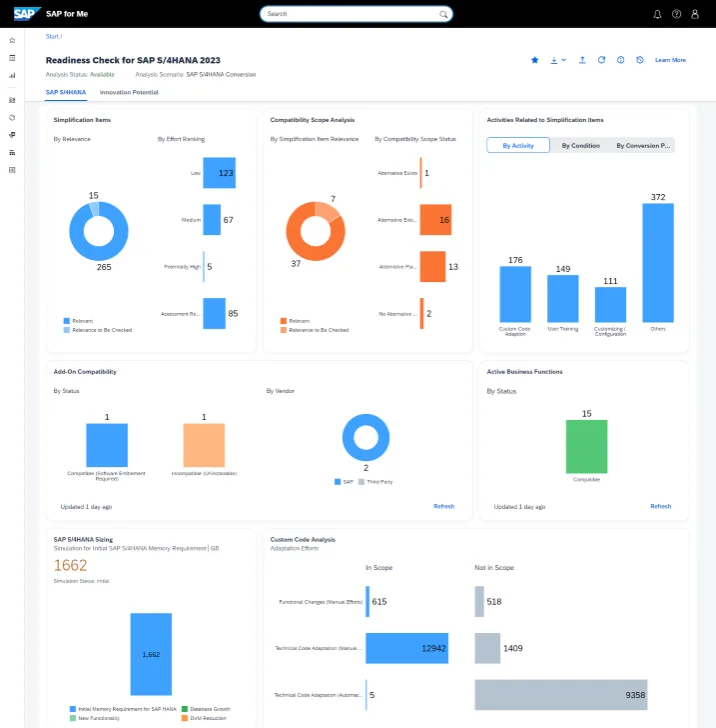Open the circular cycle sidebar icon

point(13,117)
